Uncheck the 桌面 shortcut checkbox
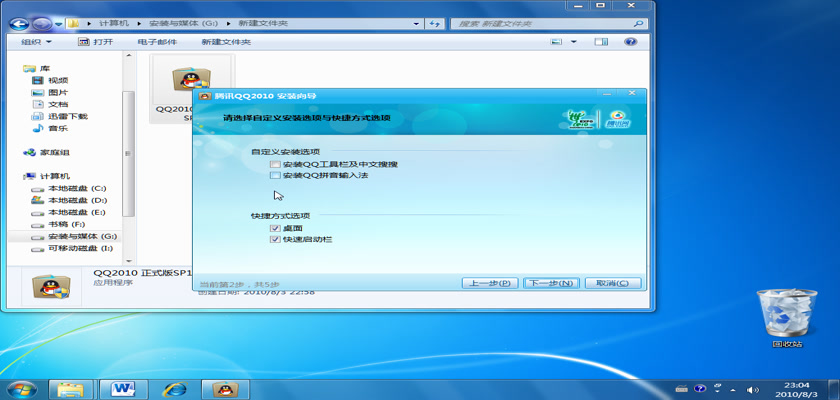The width and height of the screenshot is (840, 400). tap(275, 229)
